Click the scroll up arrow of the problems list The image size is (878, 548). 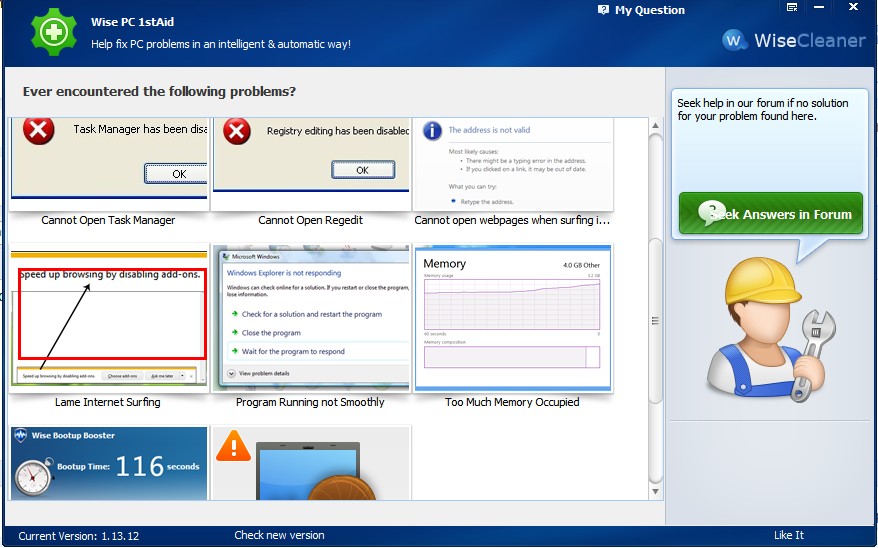pyautogui.click(x=655, y=126)
